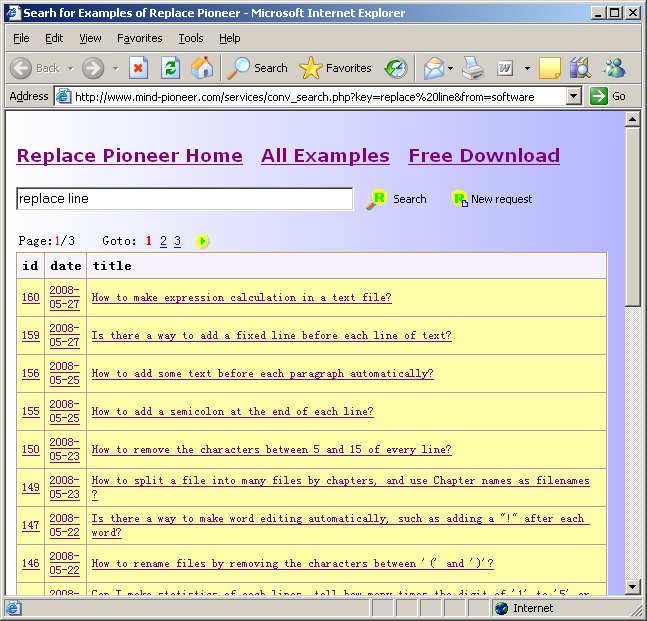647x621 pixels.
Task: Expand the Back button history dropdown
Action: click(70, 69)
